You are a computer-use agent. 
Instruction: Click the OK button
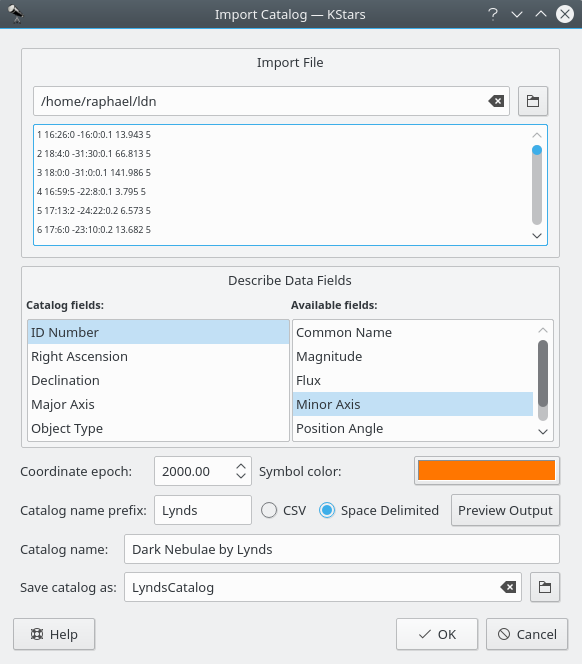coord(437,634)
